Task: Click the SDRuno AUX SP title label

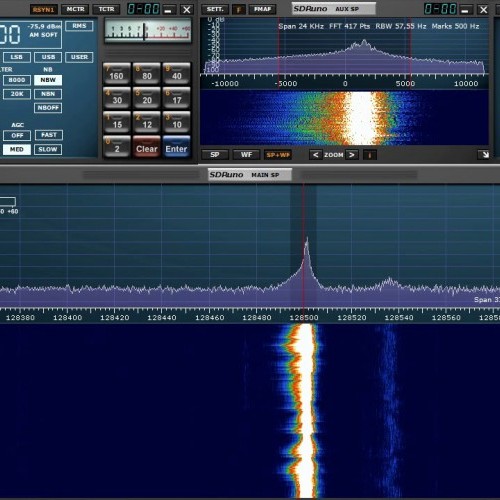Action: coord(334,9)
